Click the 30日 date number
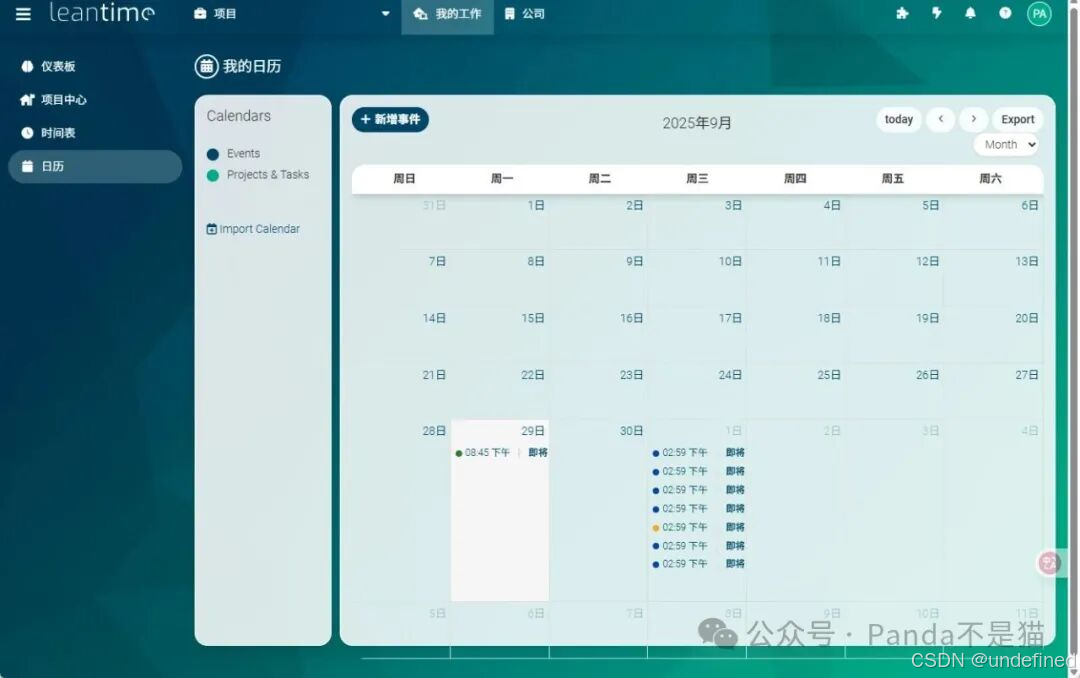The height and width of the screenshot is (678, 1080). click(x=631, y=431)
